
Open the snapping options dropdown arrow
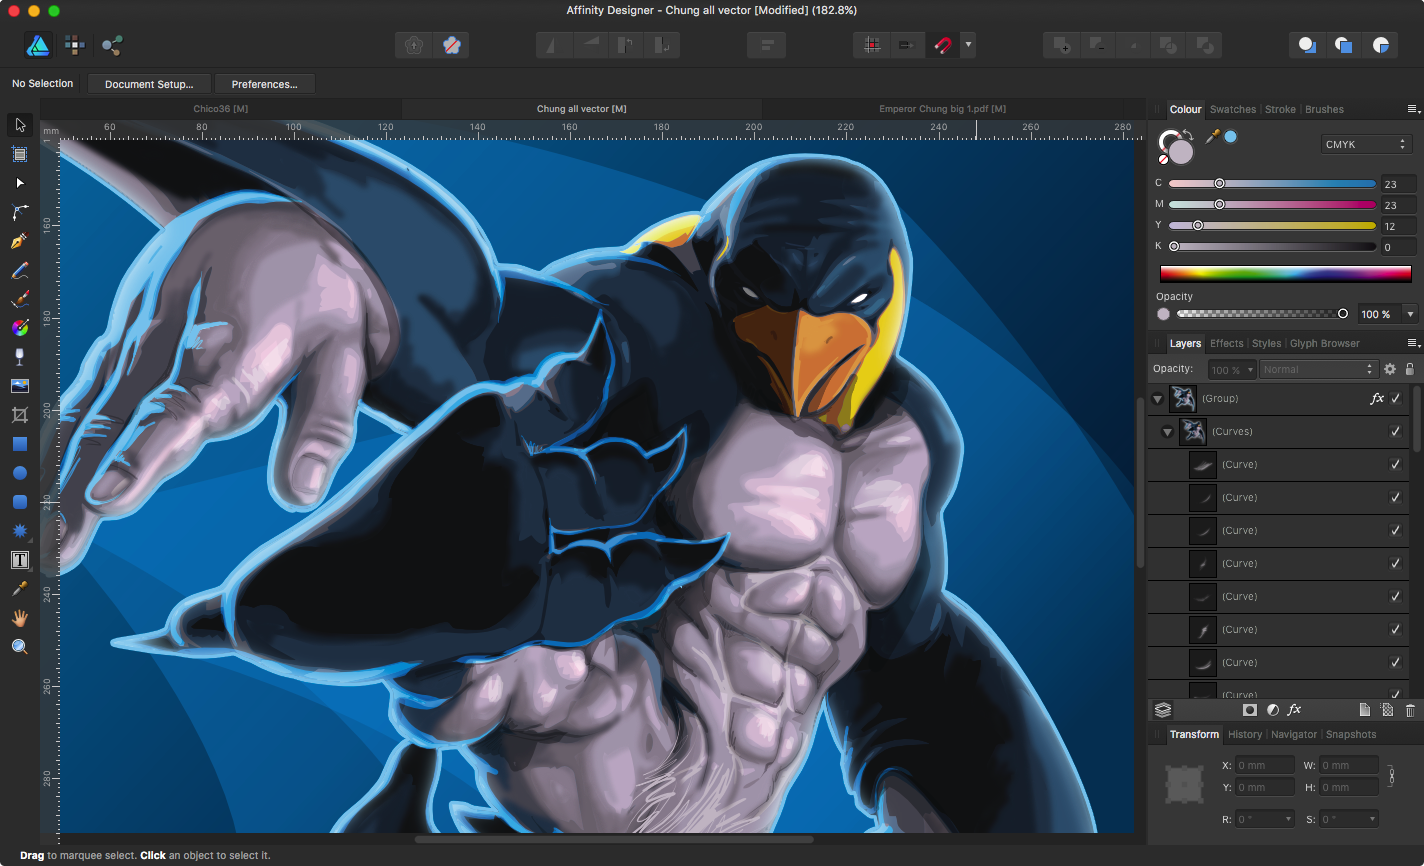pos(968,45)
